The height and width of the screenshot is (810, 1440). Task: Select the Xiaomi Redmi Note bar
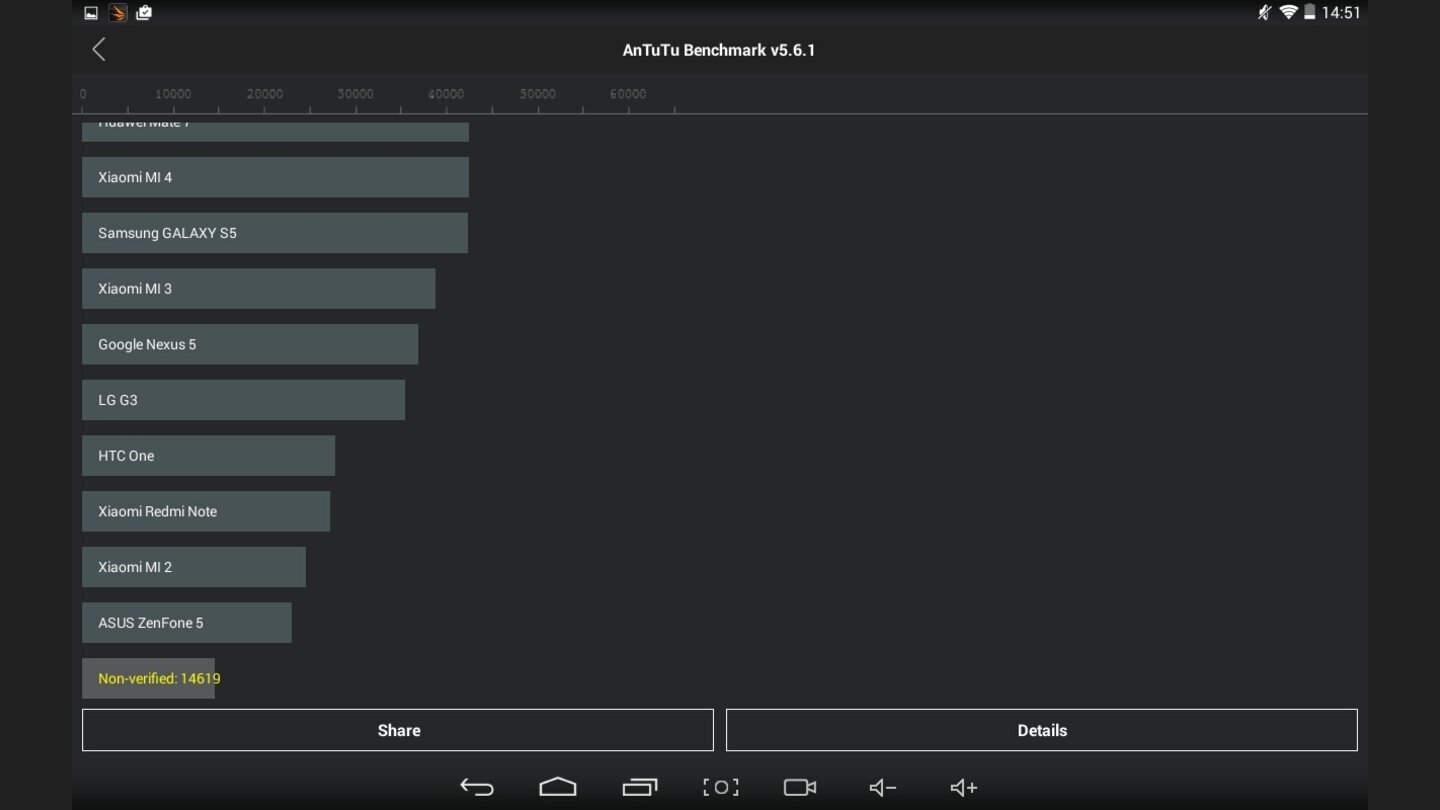pos(206,511)
